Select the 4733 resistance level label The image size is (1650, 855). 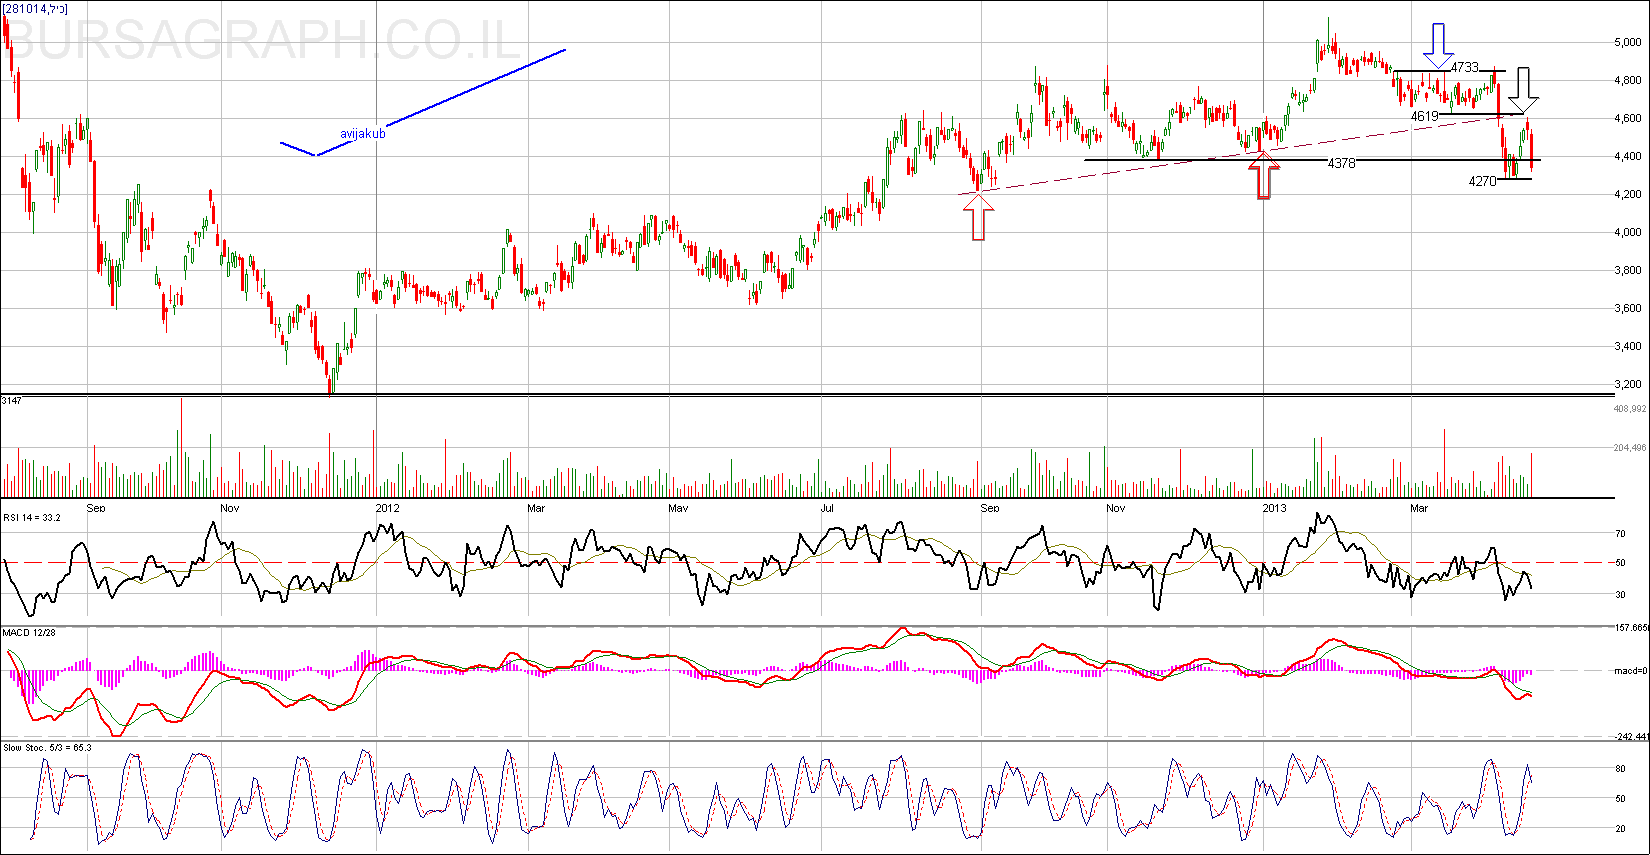coord(1465,67)
